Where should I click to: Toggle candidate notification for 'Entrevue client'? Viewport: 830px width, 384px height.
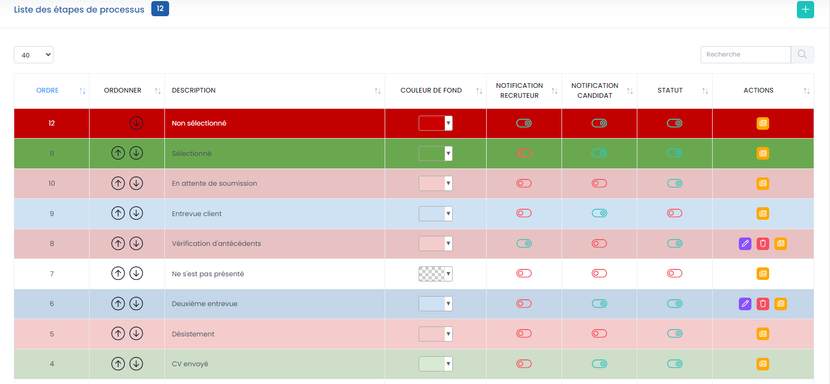[599, 213]
